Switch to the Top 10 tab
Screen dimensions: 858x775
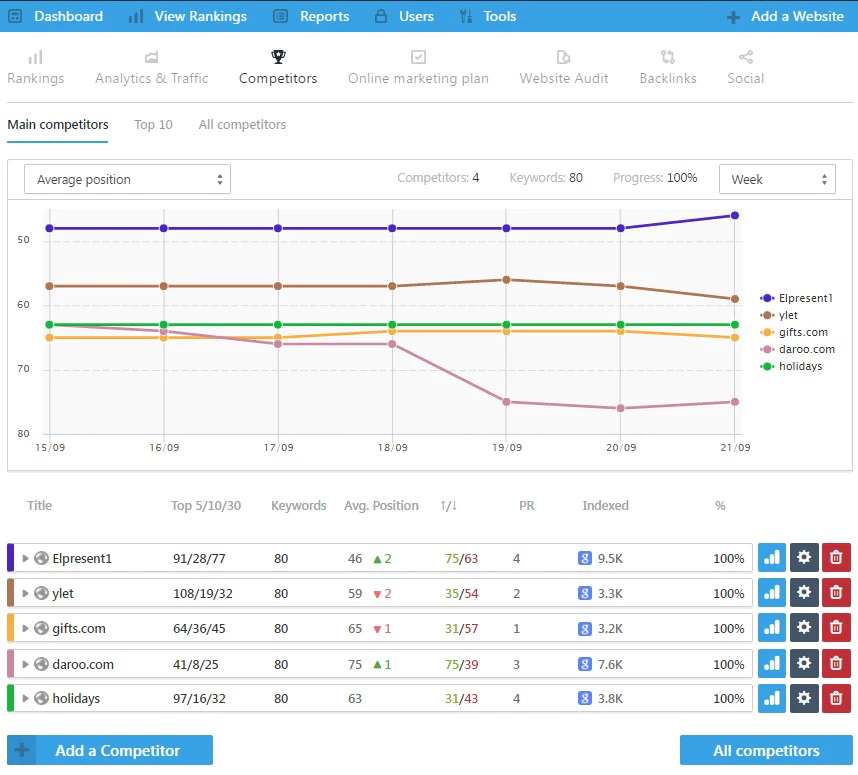click(153, 125)
